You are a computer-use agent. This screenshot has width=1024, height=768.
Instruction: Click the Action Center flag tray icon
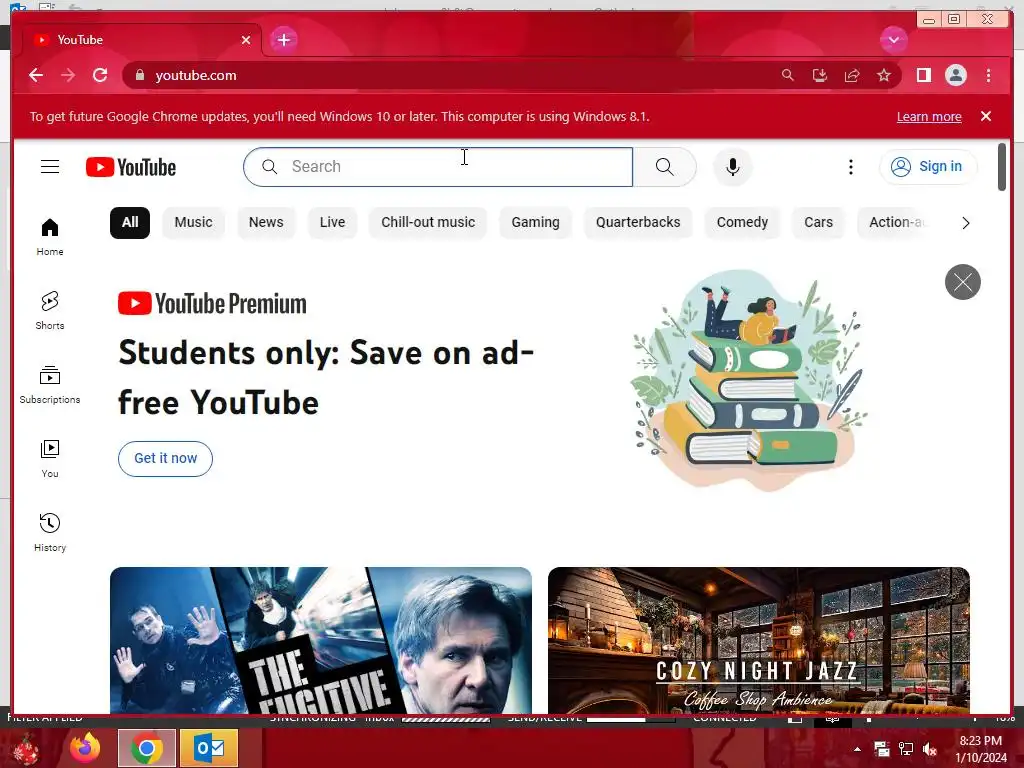[x=882, y=749]
